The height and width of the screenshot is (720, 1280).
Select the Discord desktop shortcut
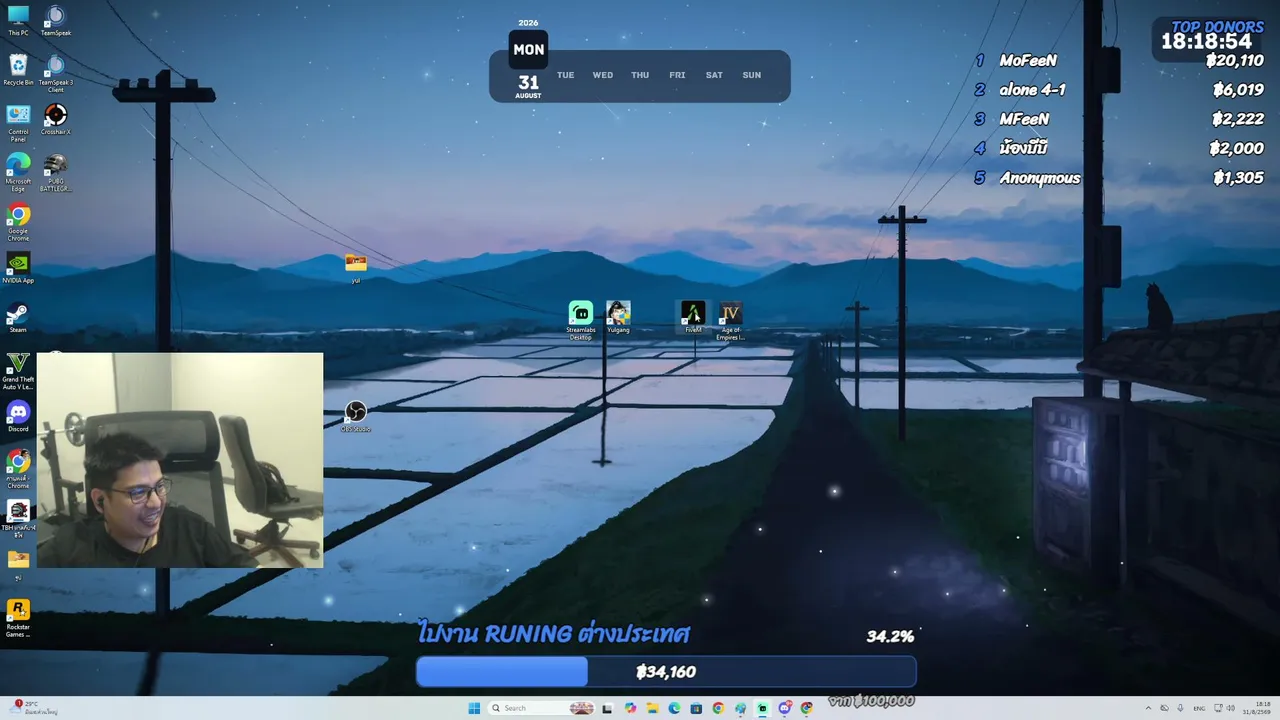(x=18, y=416)
